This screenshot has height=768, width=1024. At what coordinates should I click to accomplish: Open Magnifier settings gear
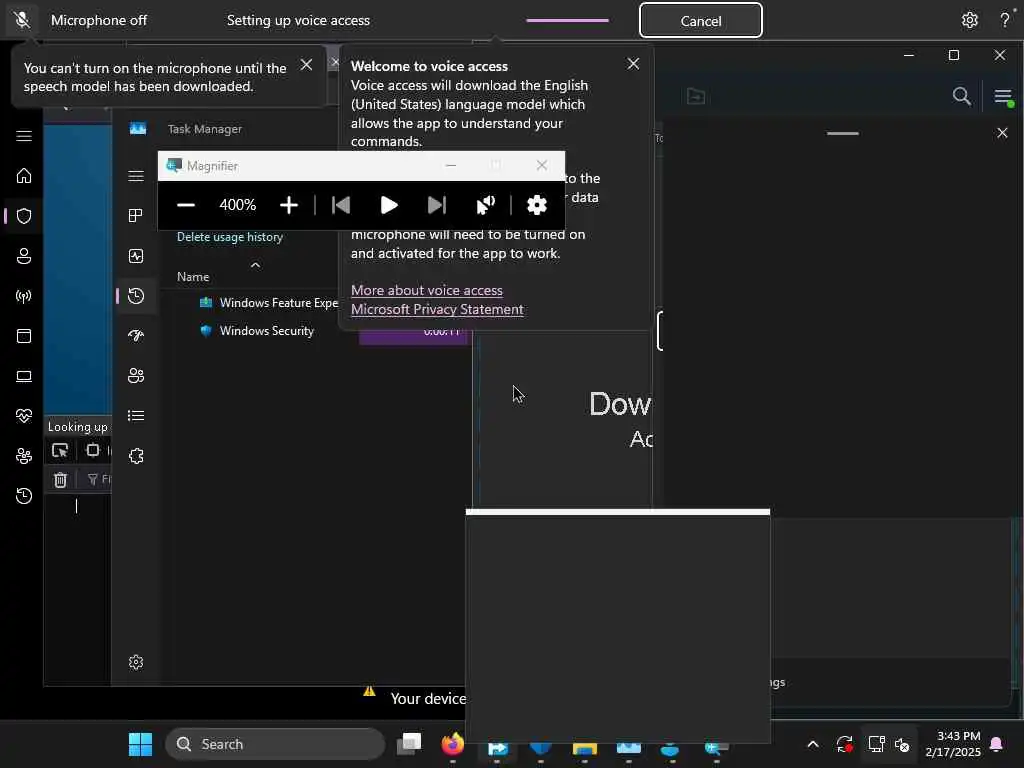tap(537, 205)
